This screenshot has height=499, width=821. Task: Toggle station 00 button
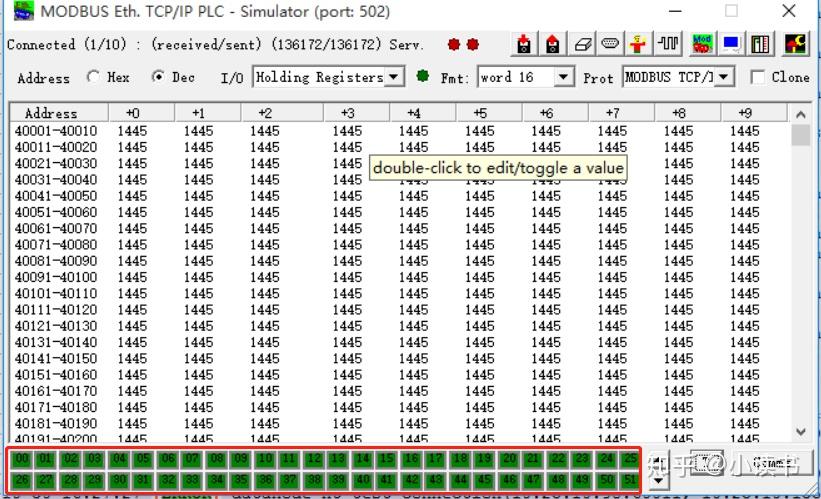coord(21,459)
